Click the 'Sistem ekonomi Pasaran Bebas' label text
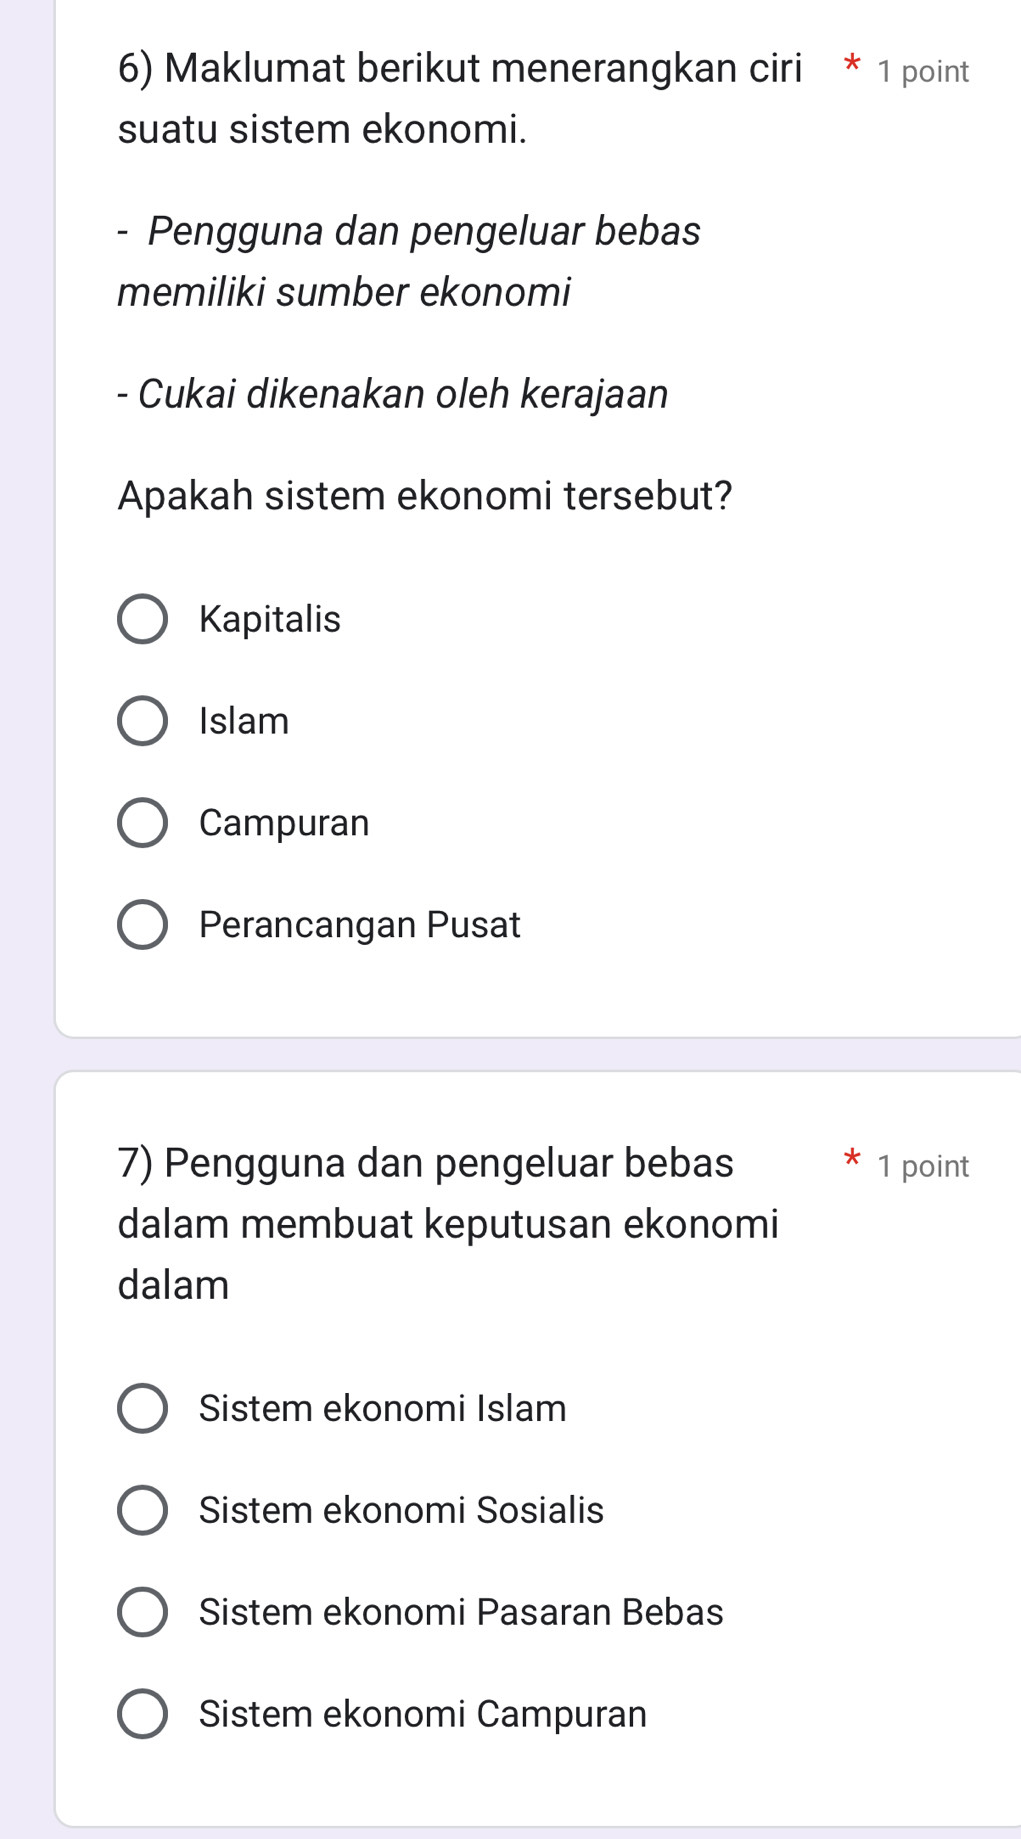This screenshot has height=1839, width=1021. click(x=461, y=1612)
